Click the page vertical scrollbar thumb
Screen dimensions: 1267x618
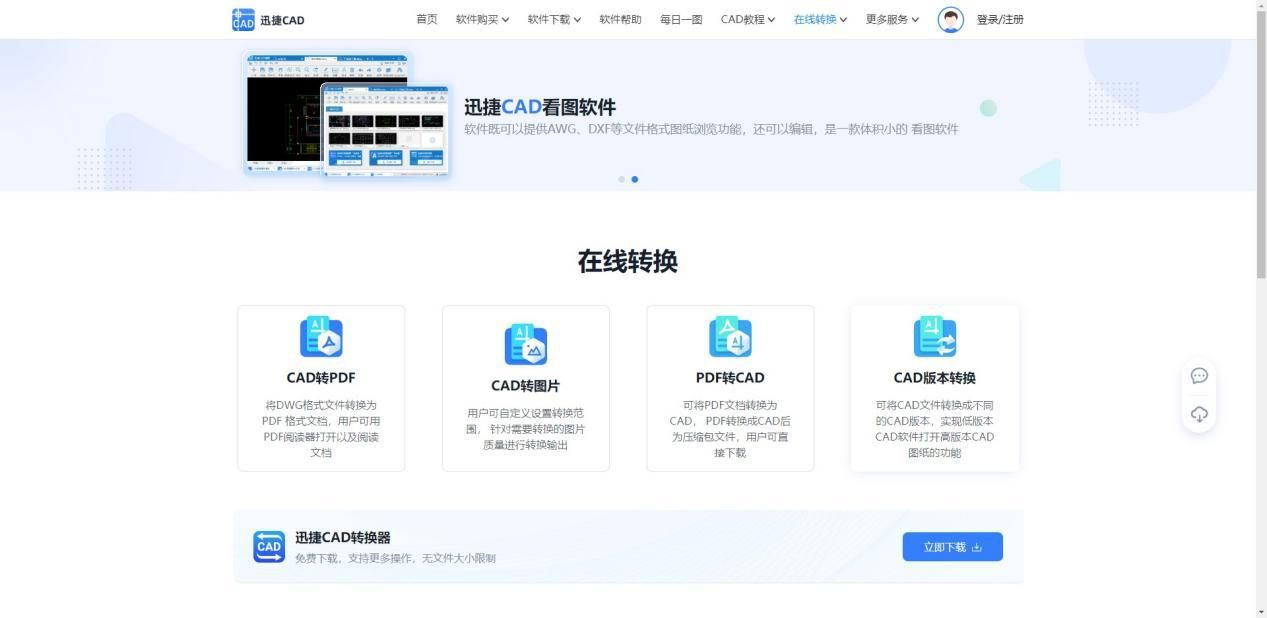tap(1261, 145)
